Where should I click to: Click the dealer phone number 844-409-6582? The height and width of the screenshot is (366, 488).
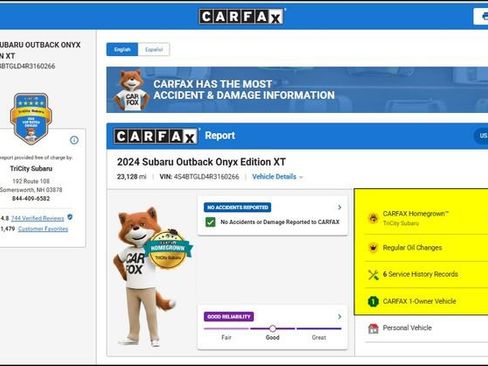tap(31, 199)
